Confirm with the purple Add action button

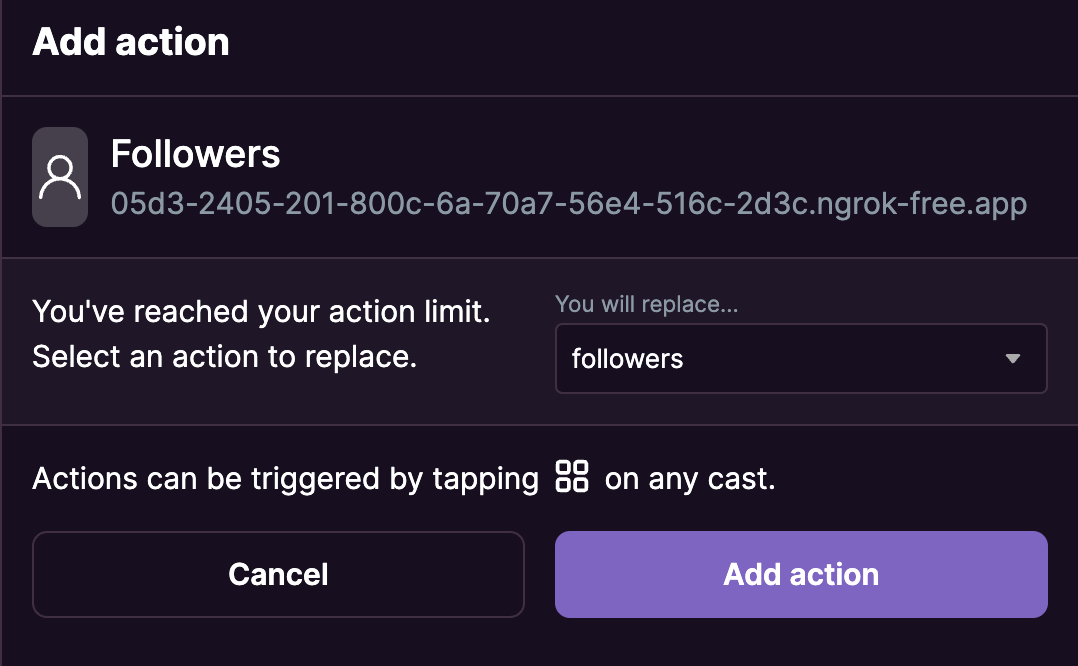click(801, 574)
